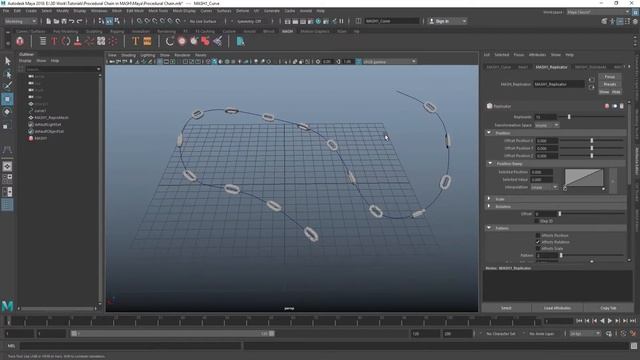Open the Modeling menu set dropdown
640x360 pixels.
click(20, 21)
